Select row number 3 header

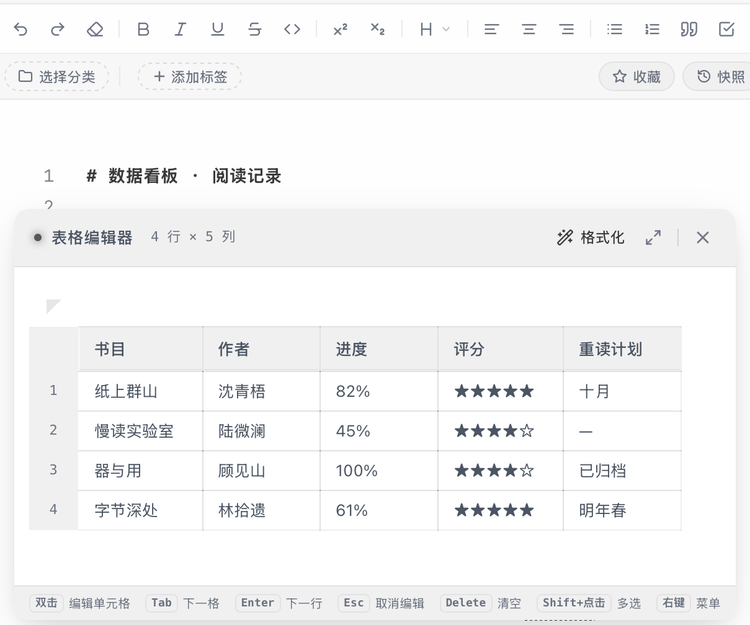point(54,470)
